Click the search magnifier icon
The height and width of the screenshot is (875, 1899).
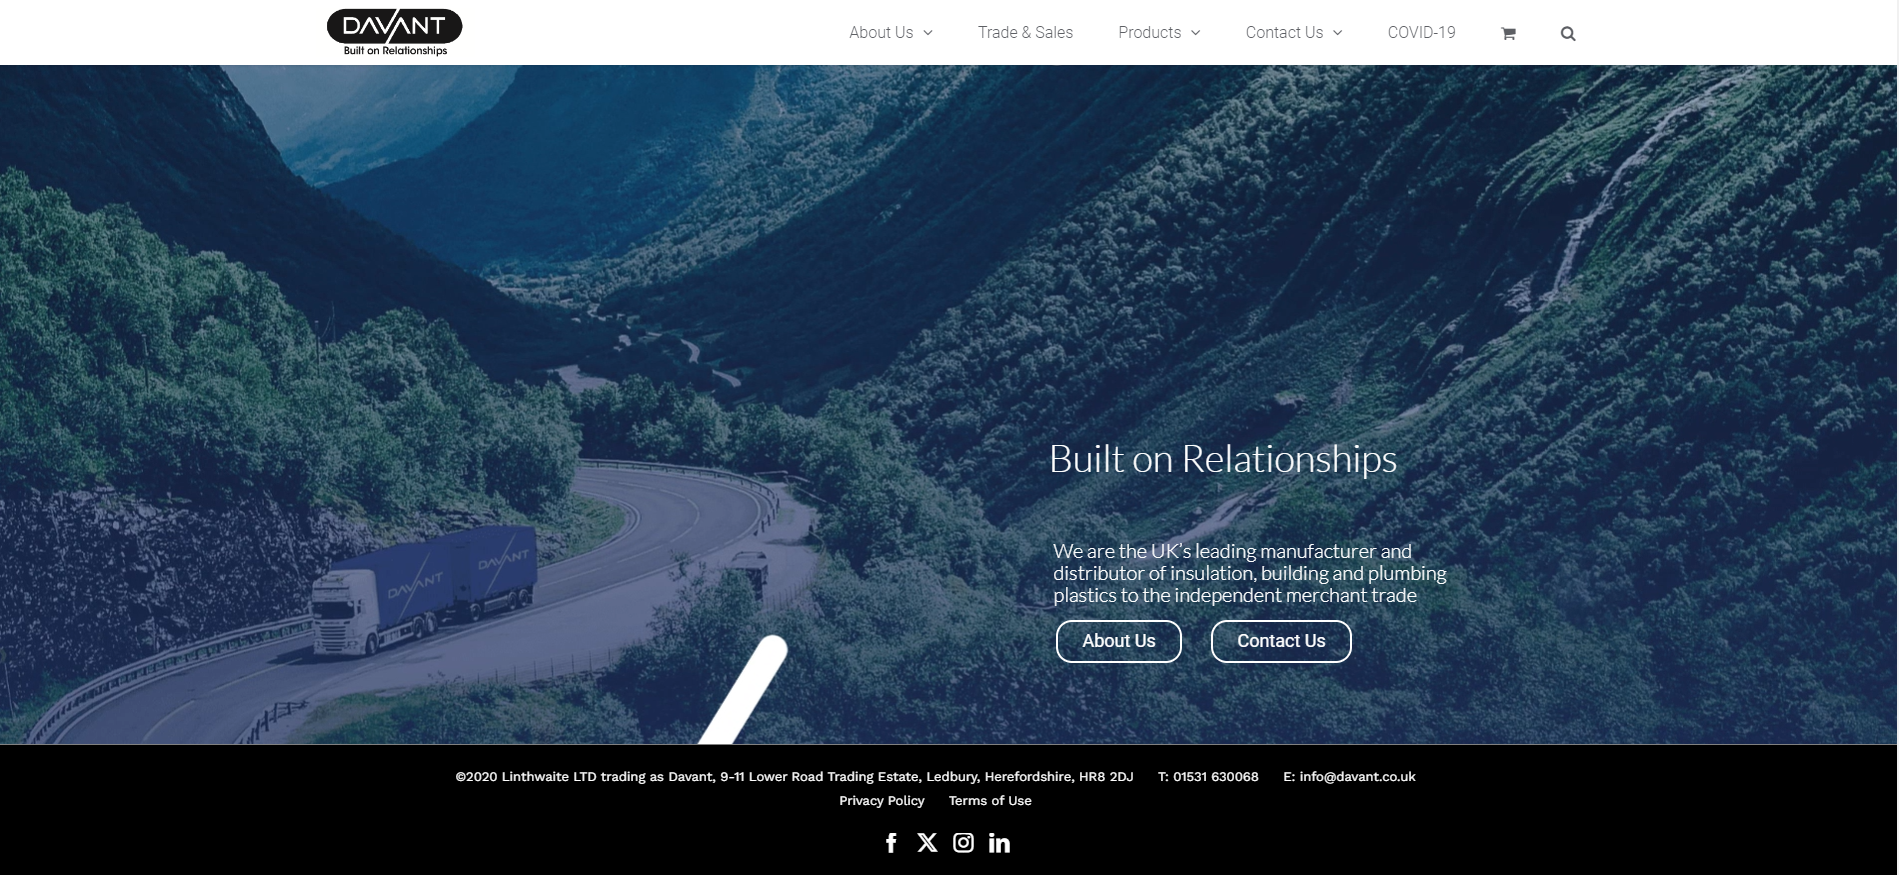1568,33
